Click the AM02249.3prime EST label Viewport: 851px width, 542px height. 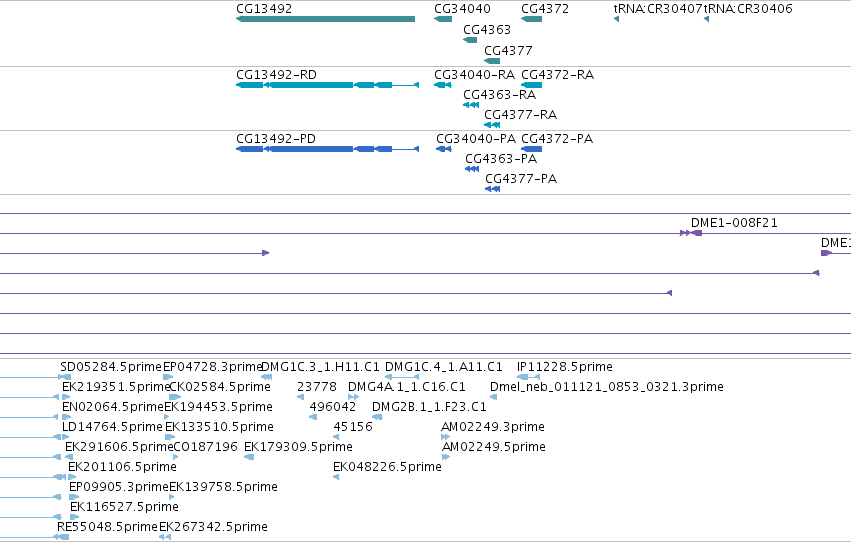[493, 427]
